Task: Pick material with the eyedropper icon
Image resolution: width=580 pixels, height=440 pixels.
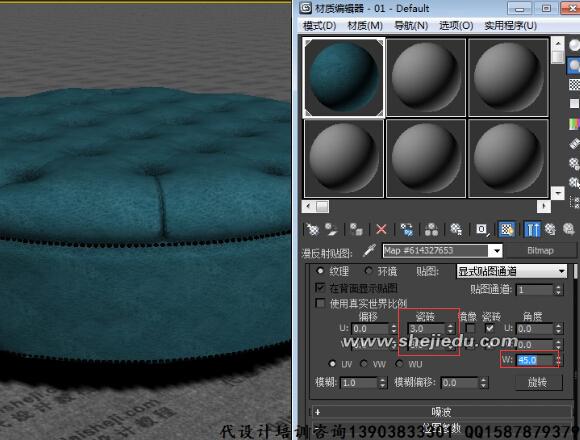Action: (x=369, y=251)
